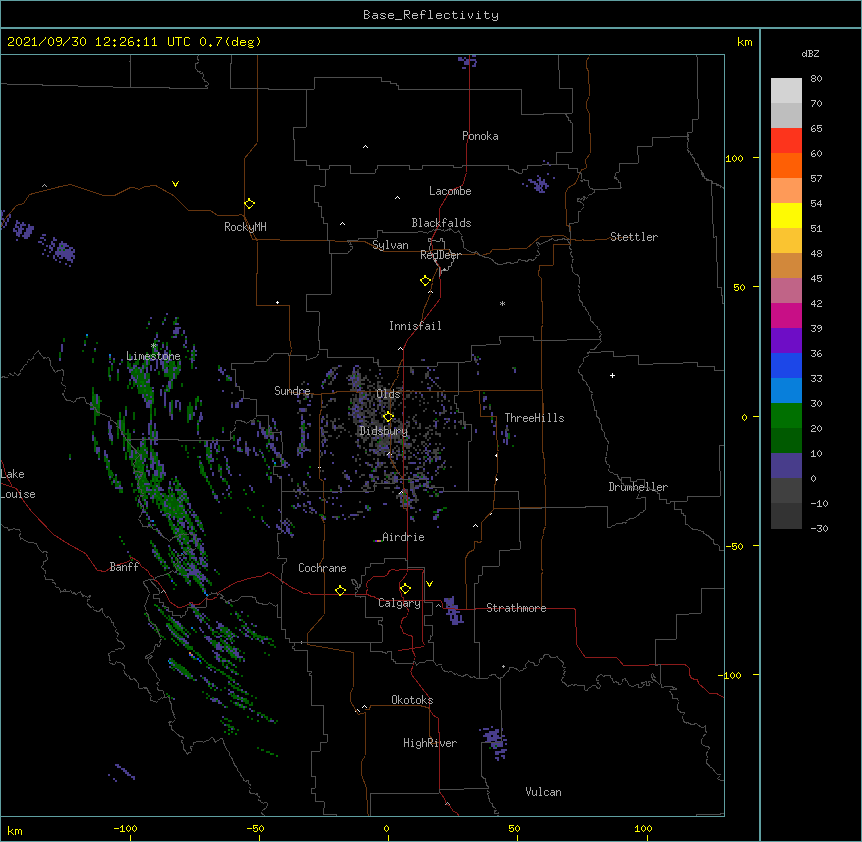
Task: Click the Cochrane town label
Action: (x=322, y=568)
